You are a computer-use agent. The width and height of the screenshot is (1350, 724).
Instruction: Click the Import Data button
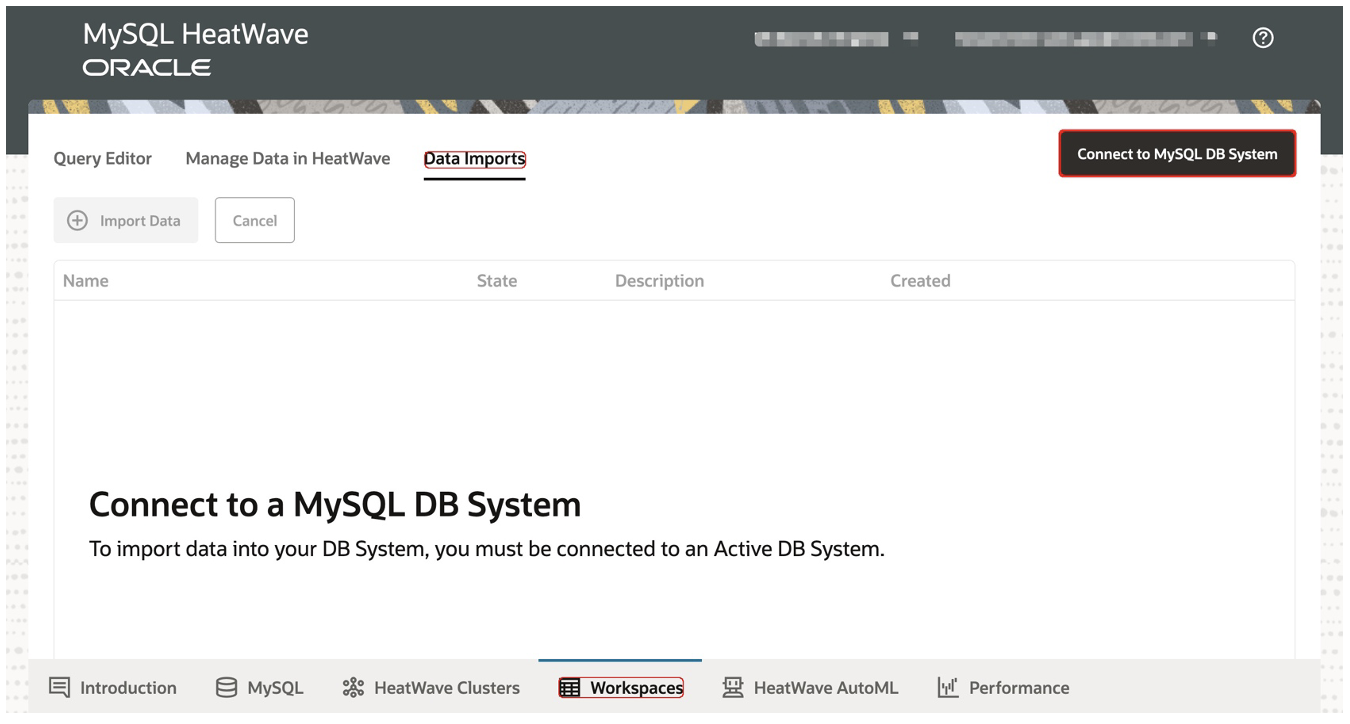click(125, 220)
